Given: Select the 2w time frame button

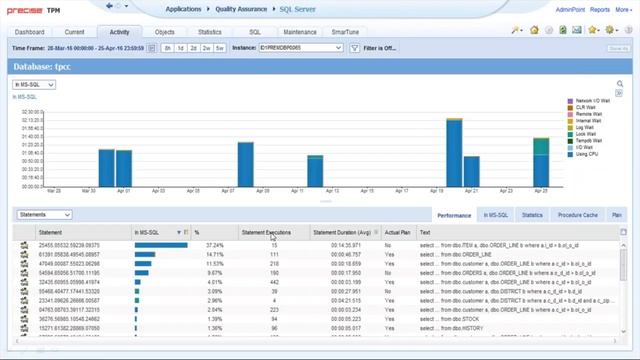Looking at the screenshot, I should pos(207,48).
